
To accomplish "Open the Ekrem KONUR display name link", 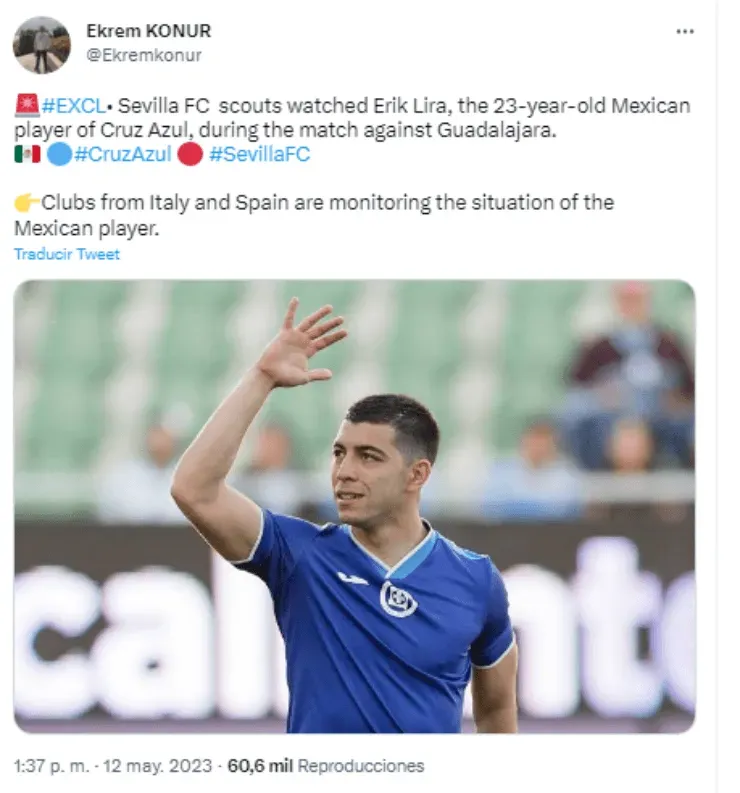I will point(148,31).
